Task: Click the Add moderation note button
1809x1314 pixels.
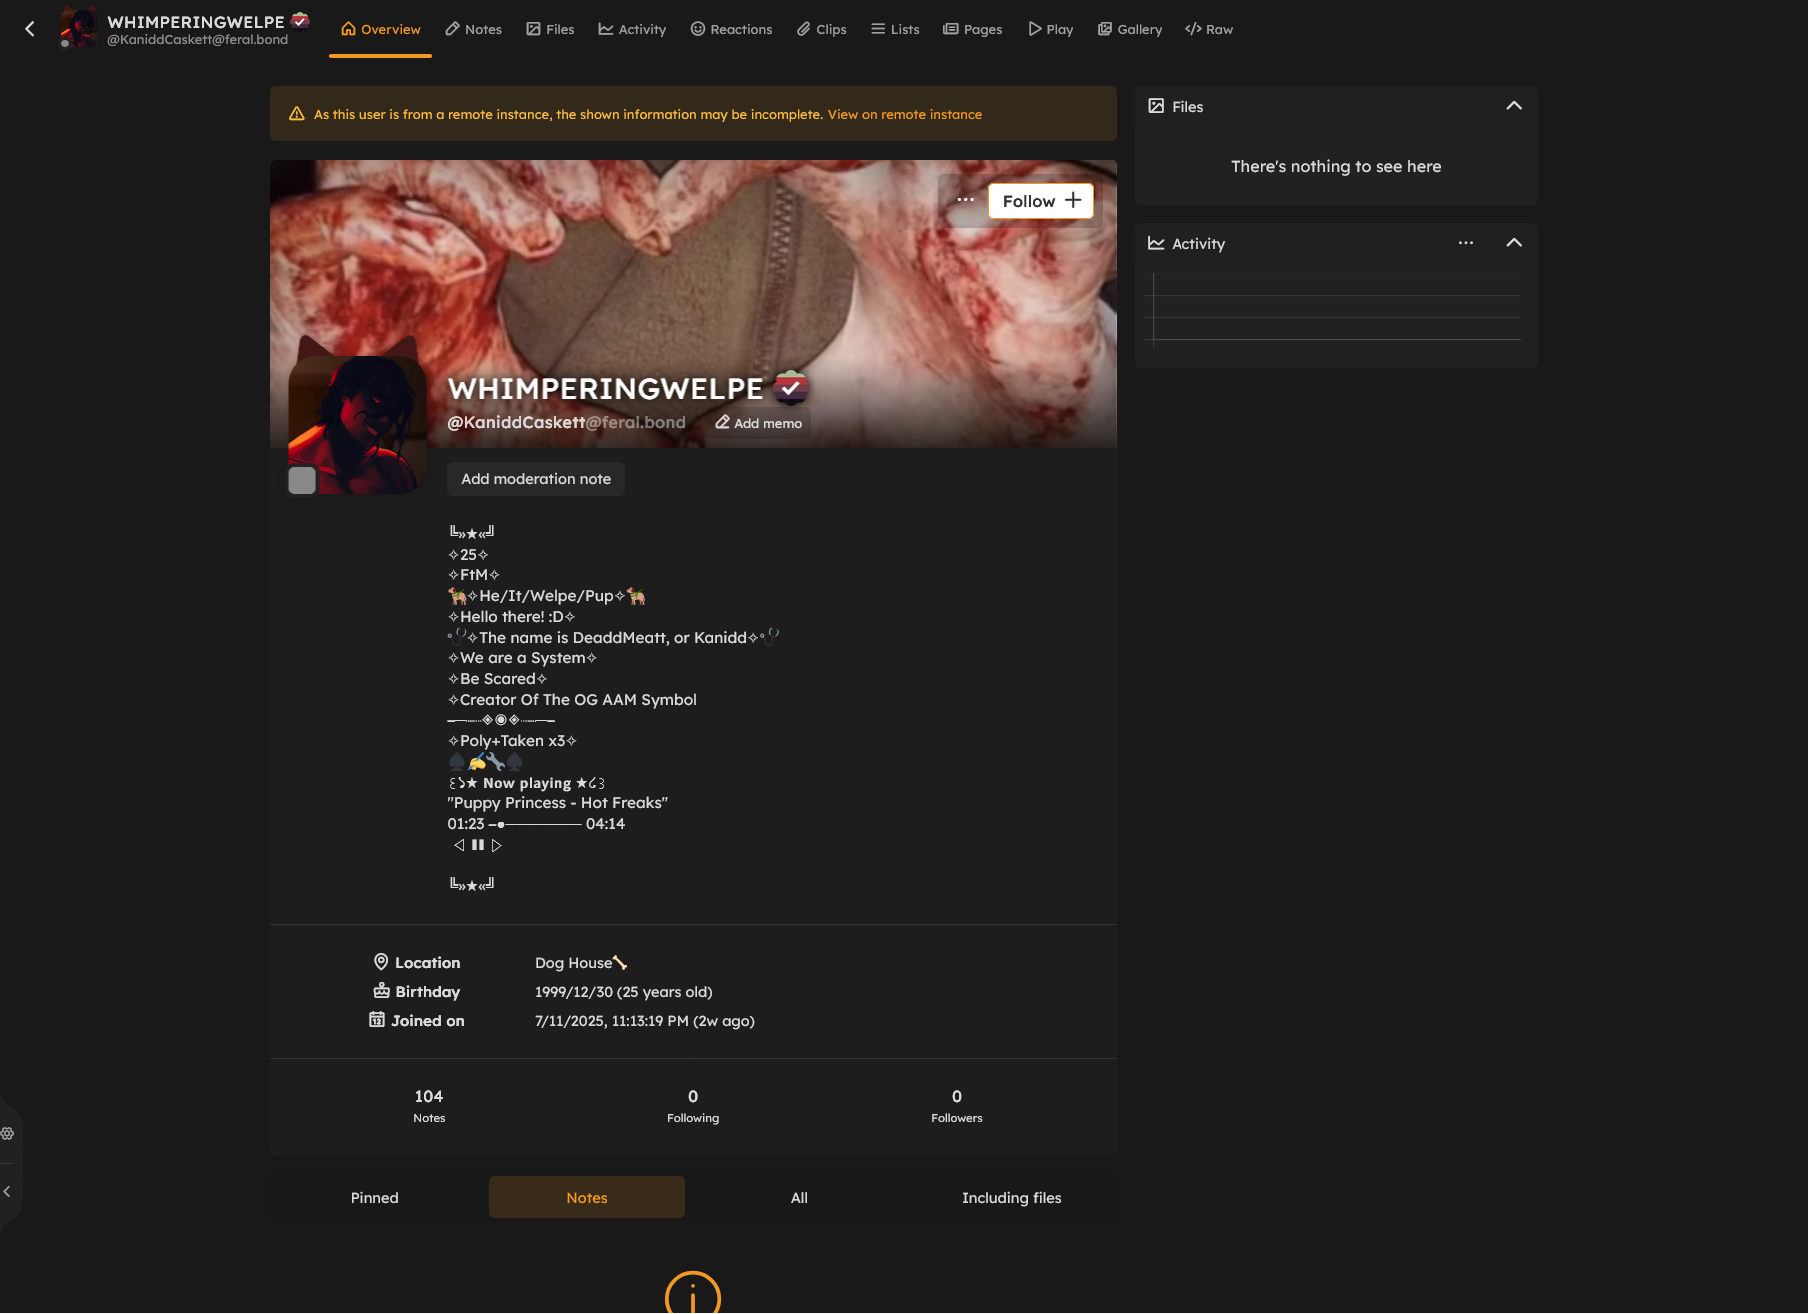Action: click(535, 479)
